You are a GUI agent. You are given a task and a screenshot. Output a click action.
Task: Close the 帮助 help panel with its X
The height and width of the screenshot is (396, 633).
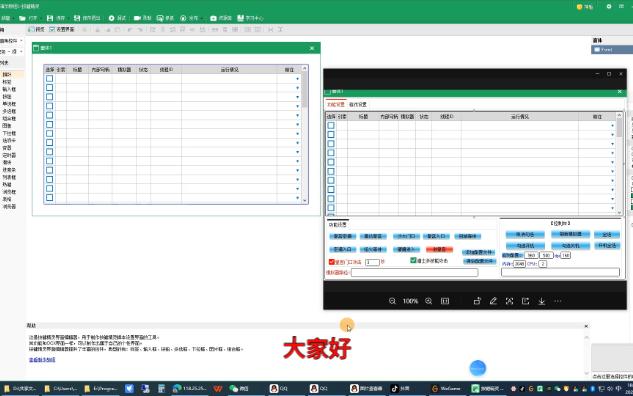click(586, 326)
